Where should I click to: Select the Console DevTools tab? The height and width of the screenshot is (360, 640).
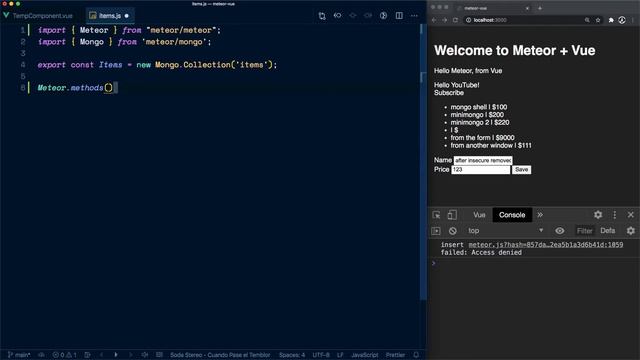click(x=512, y=215)
